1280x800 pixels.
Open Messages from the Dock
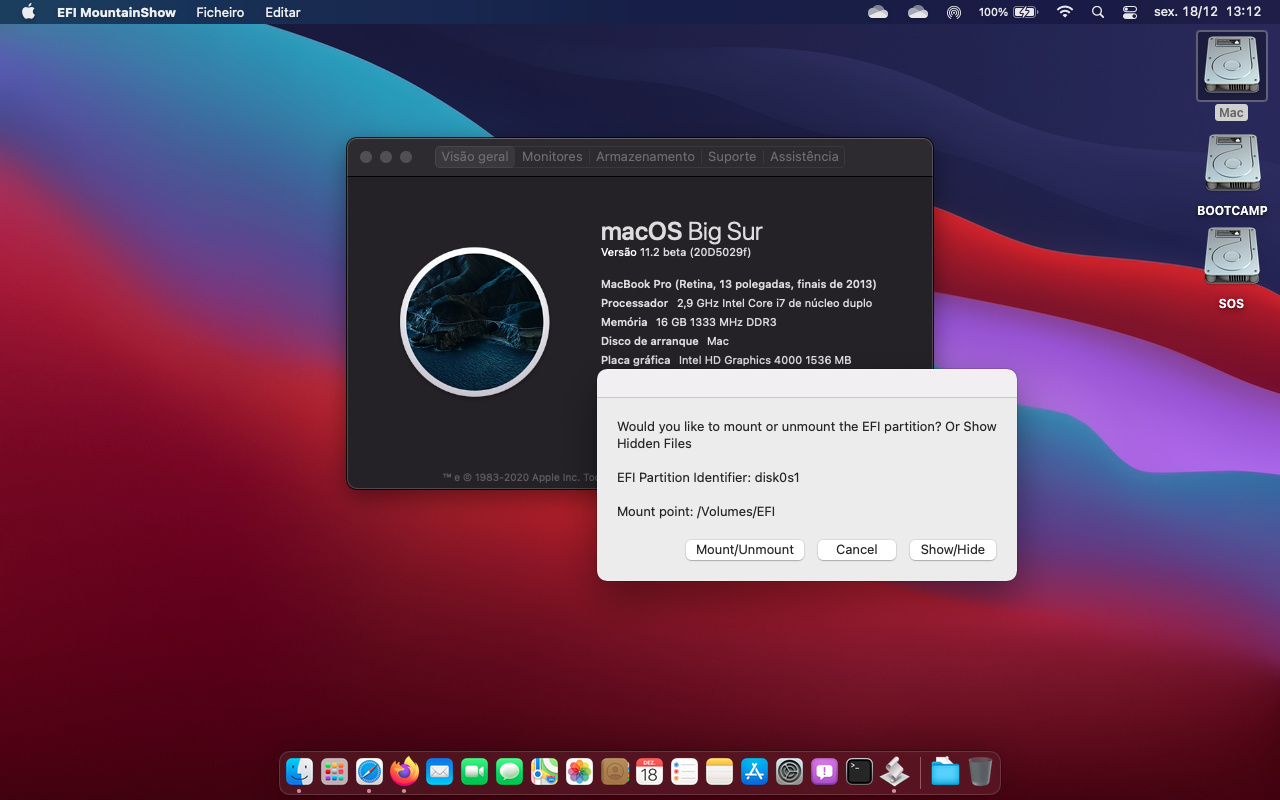click(x=509, y=771)
